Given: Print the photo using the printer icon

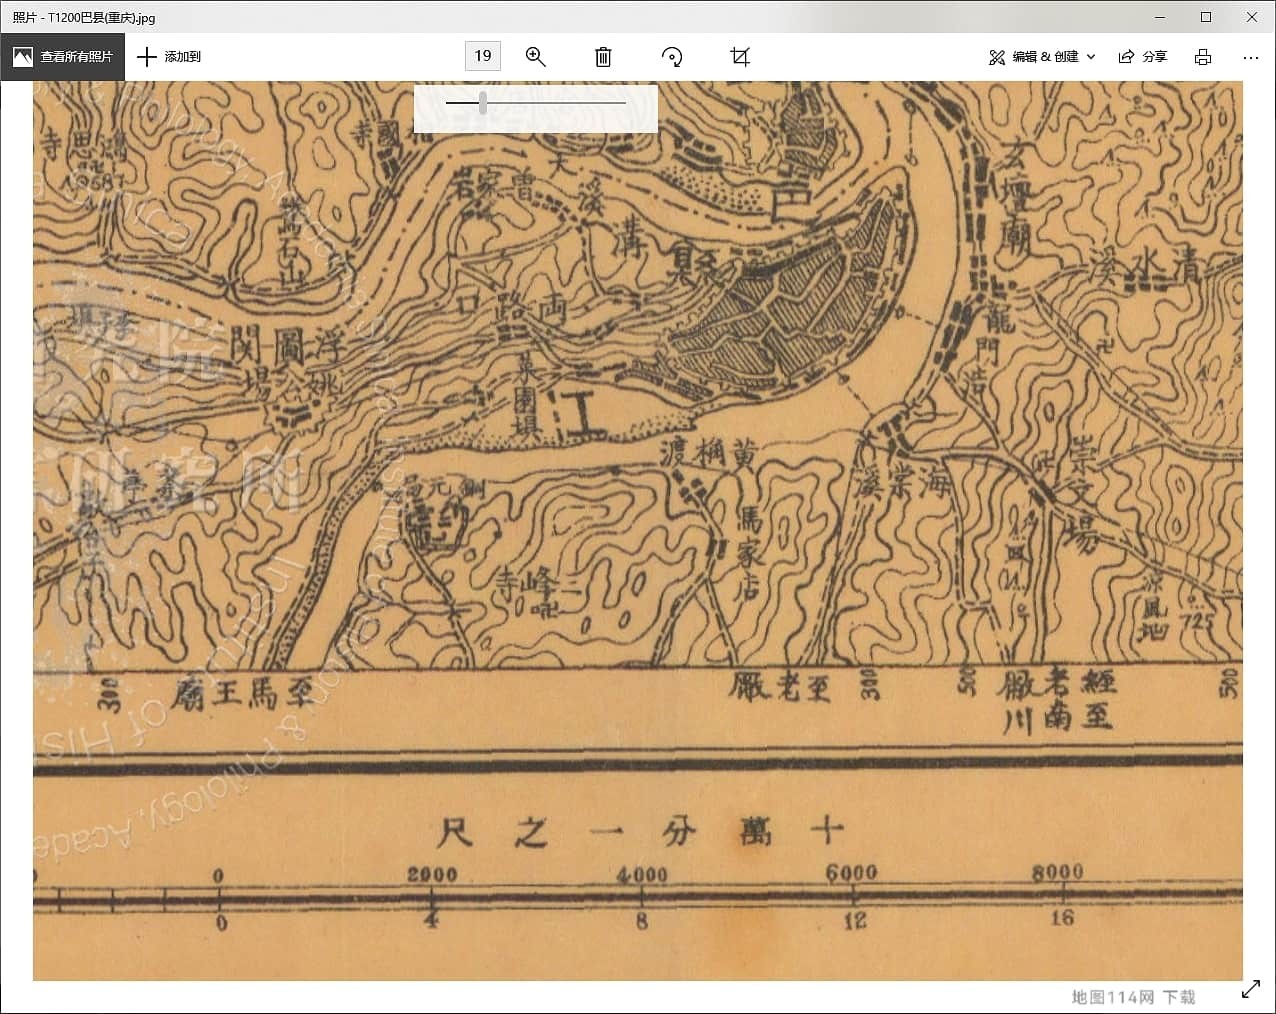Looking at the screenshot, I should [x=1203, y=57].
